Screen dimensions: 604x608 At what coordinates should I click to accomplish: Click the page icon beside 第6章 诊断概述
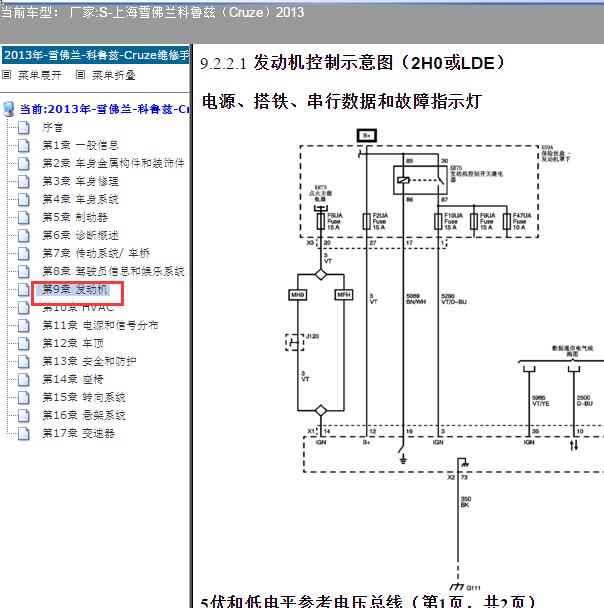(24, 235)
